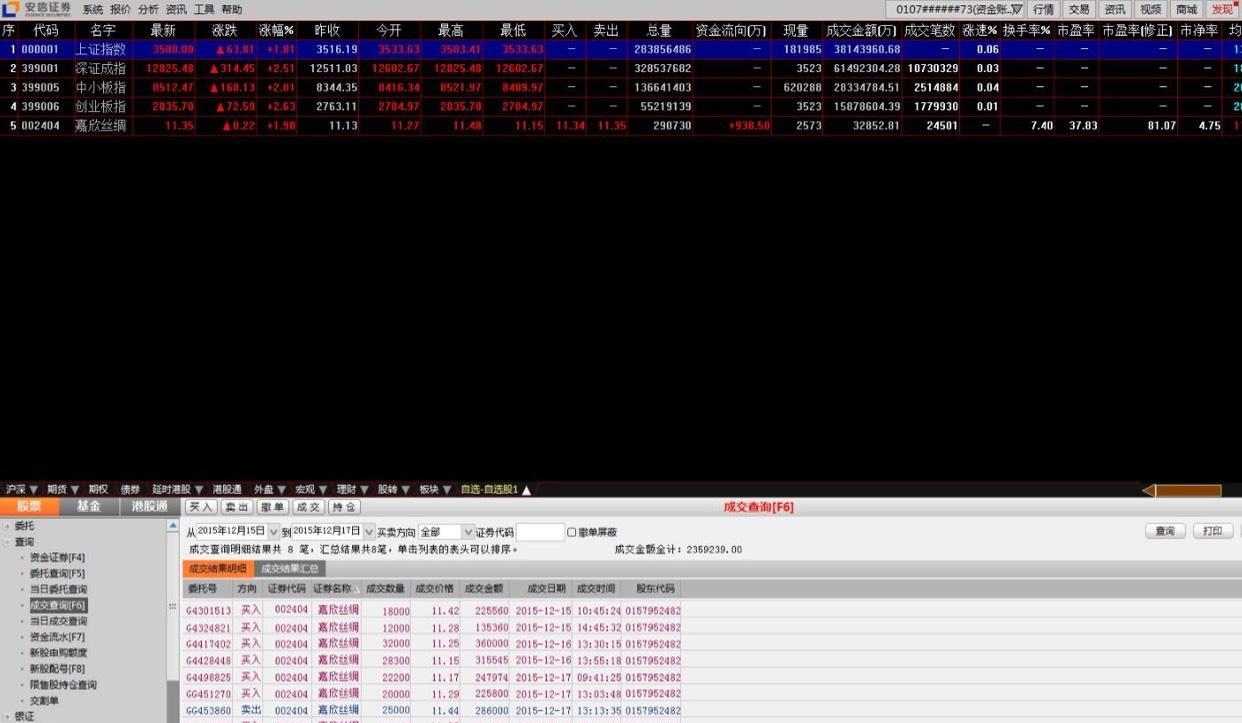Screen dimensions: 1242x723
Task: Select 交割单 tree item
Action: tap(44, 701)
